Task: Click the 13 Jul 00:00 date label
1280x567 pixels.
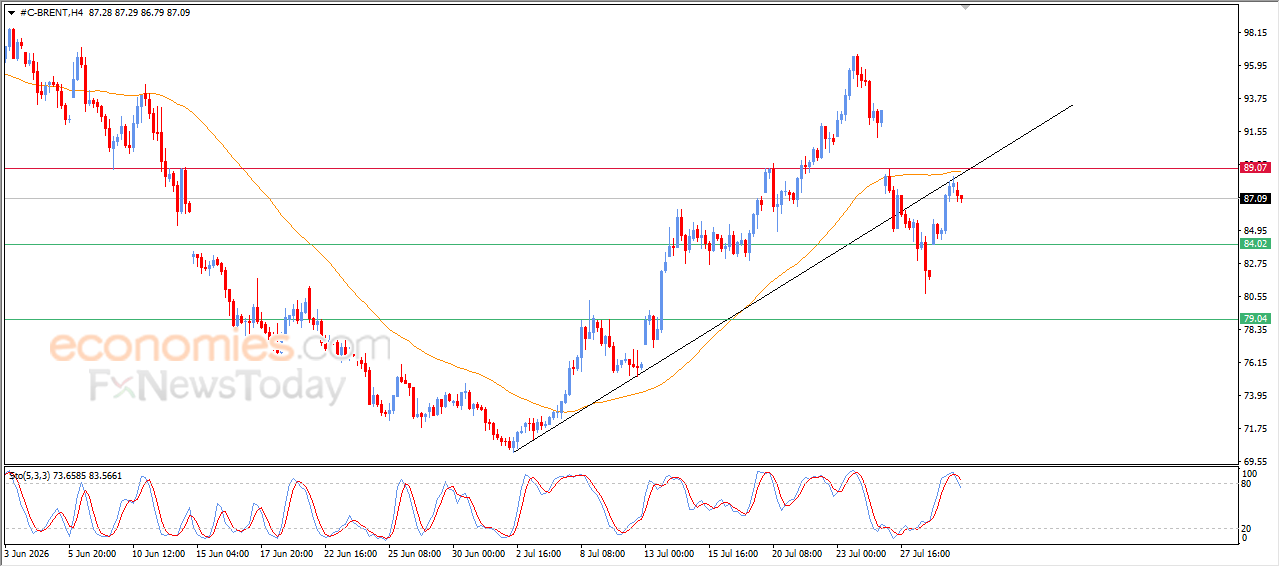Action: [668, 552]
